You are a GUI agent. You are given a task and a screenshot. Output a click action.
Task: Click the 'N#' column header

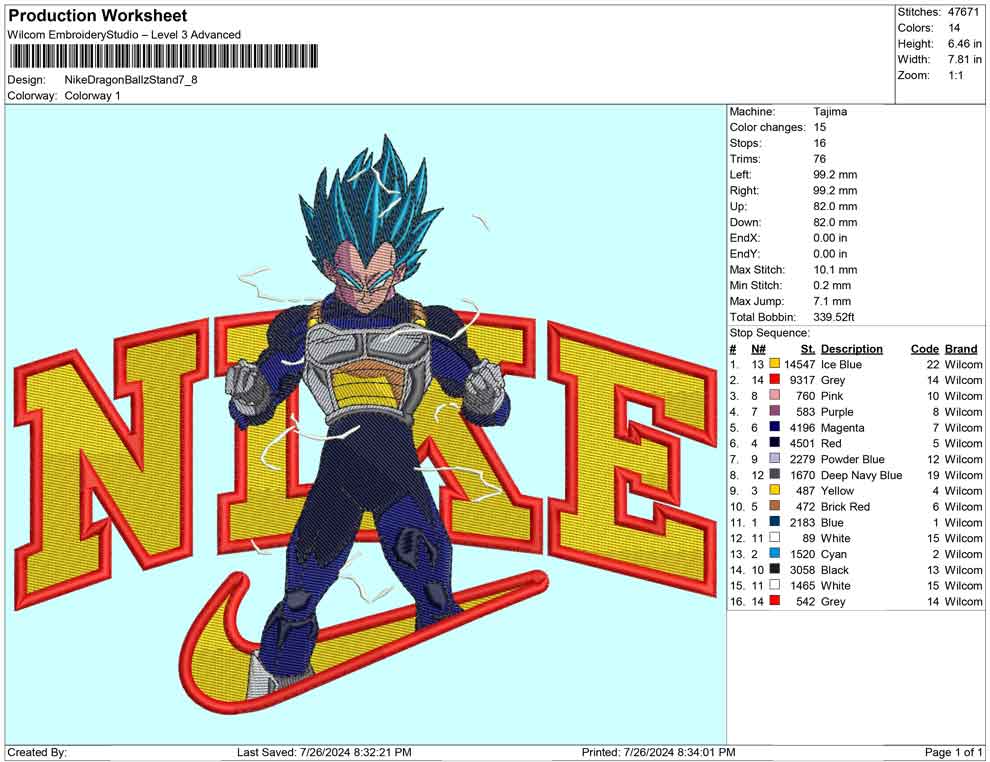[758, 349]
